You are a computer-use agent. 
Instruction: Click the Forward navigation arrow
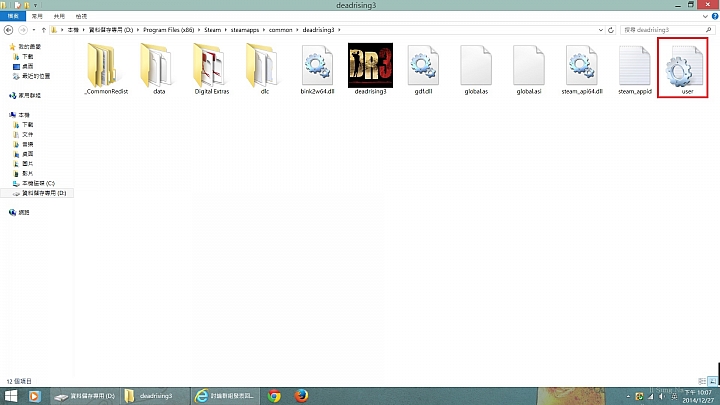tap(22, 30)
